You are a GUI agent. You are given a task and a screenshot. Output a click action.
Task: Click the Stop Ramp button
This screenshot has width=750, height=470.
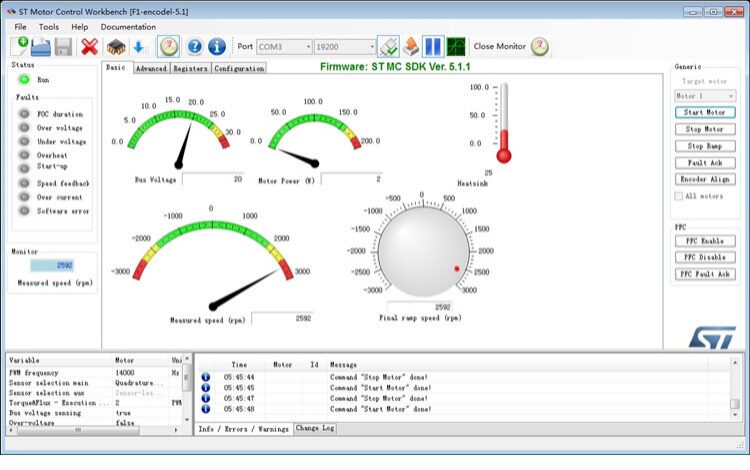click(705, 146)
